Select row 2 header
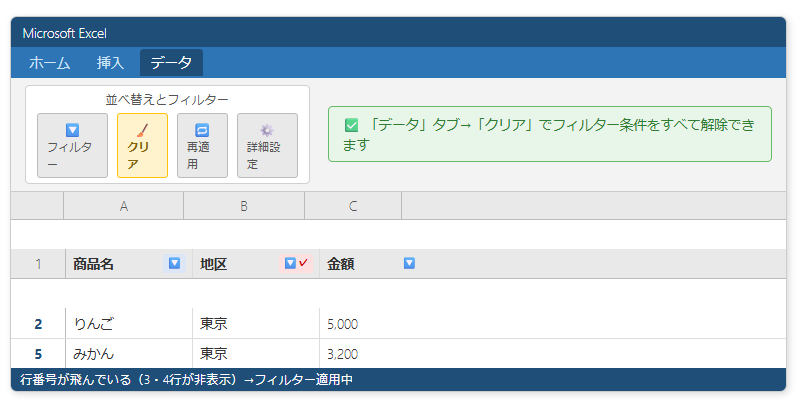 click(38, 324)
